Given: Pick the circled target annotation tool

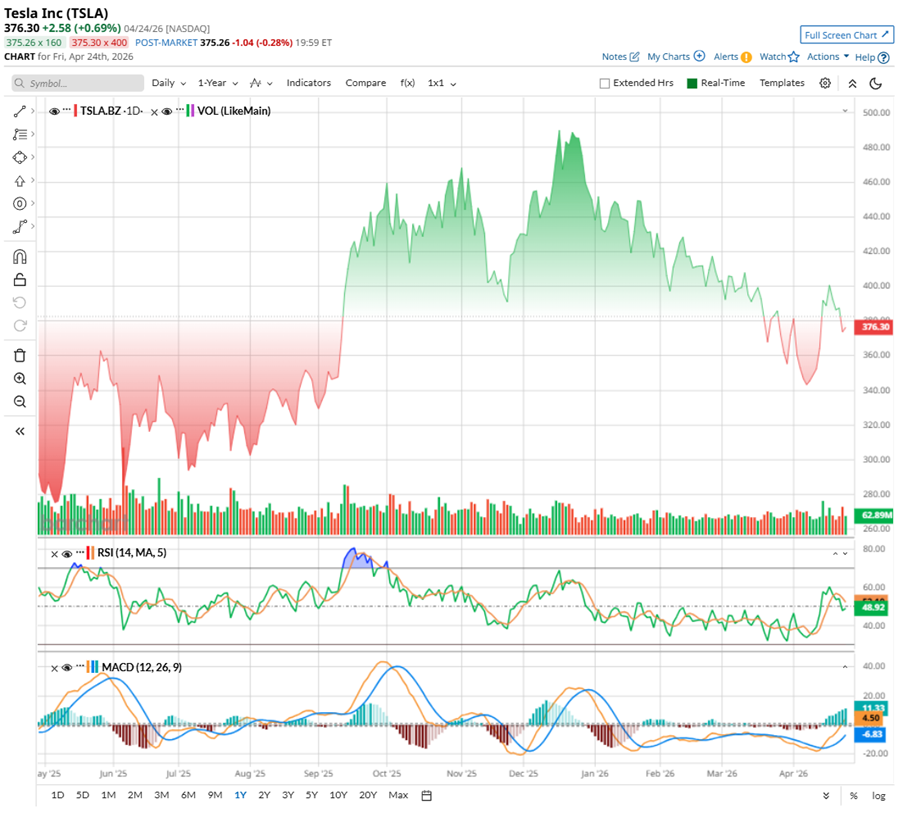Looking at the screenshot, I should click(x=20, y=203).
